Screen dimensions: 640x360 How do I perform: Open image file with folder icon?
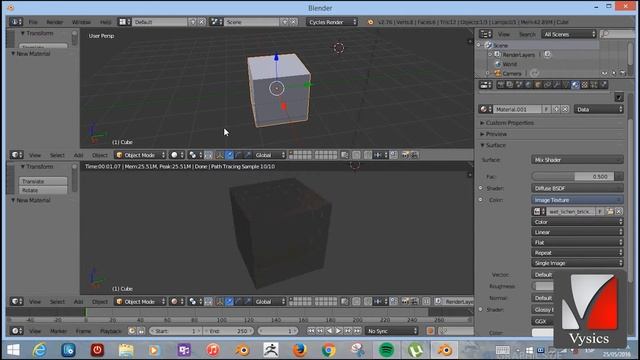tap(609, 211)
